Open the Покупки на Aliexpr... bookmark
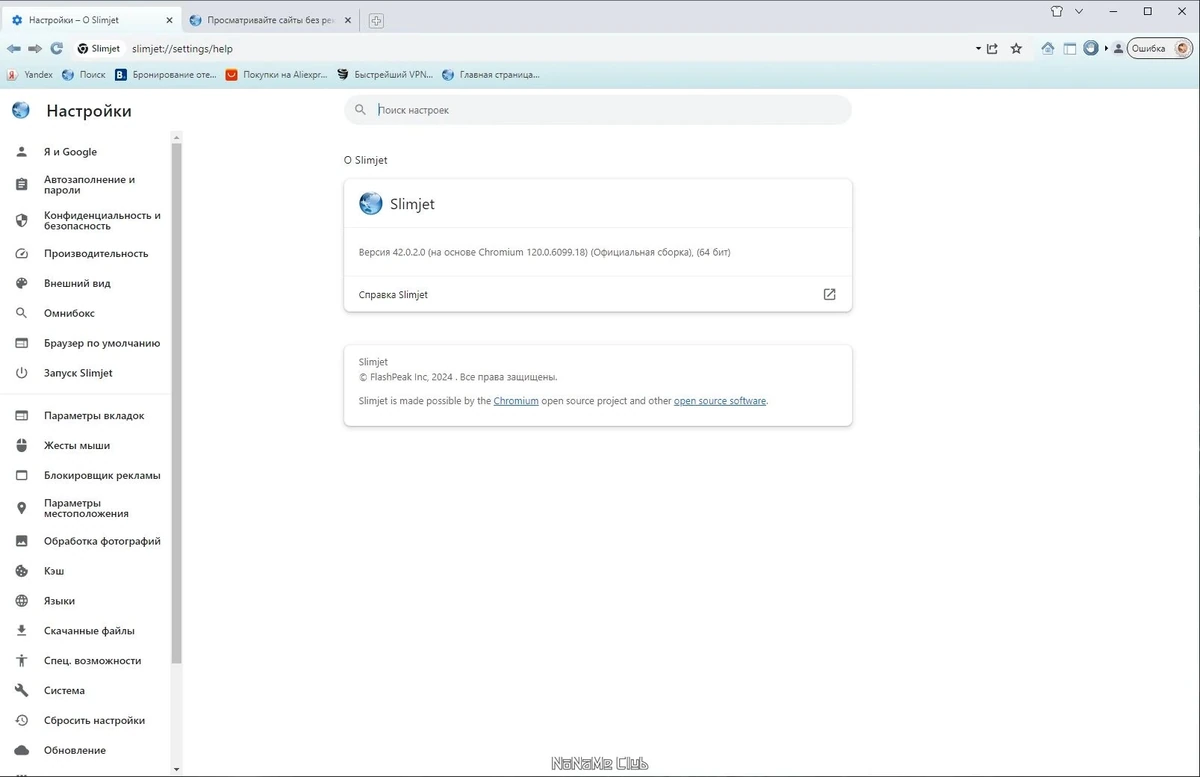The width and height of the screenshot is (1200, 777). coord(278,74)
